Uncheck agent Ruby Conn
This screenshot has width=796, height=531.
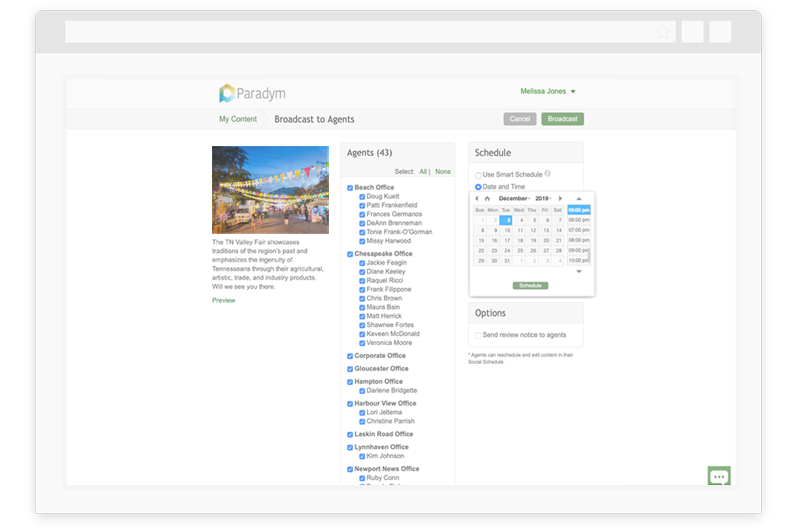point(362,479)
